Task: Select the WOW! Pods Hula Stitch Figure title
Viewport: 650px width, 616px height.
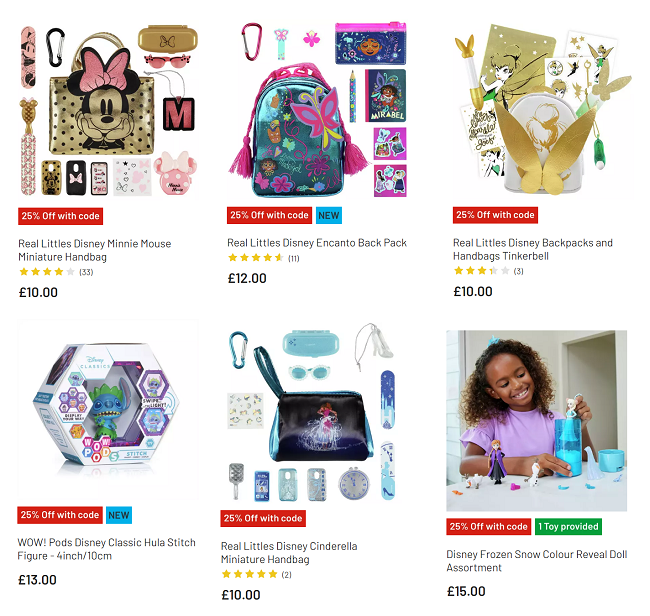Action: [x=106, y=549]
